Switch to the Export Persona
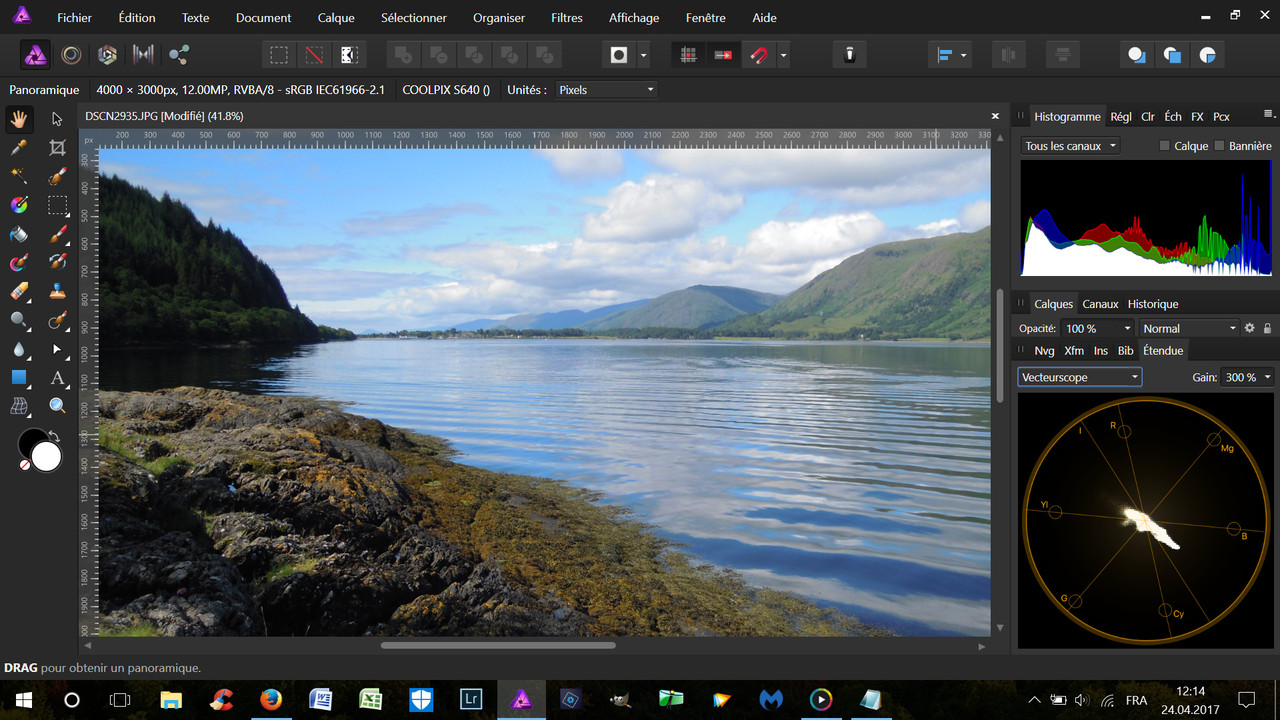The width and height of the screenshot is (1280, 720). tap(179, 55)
